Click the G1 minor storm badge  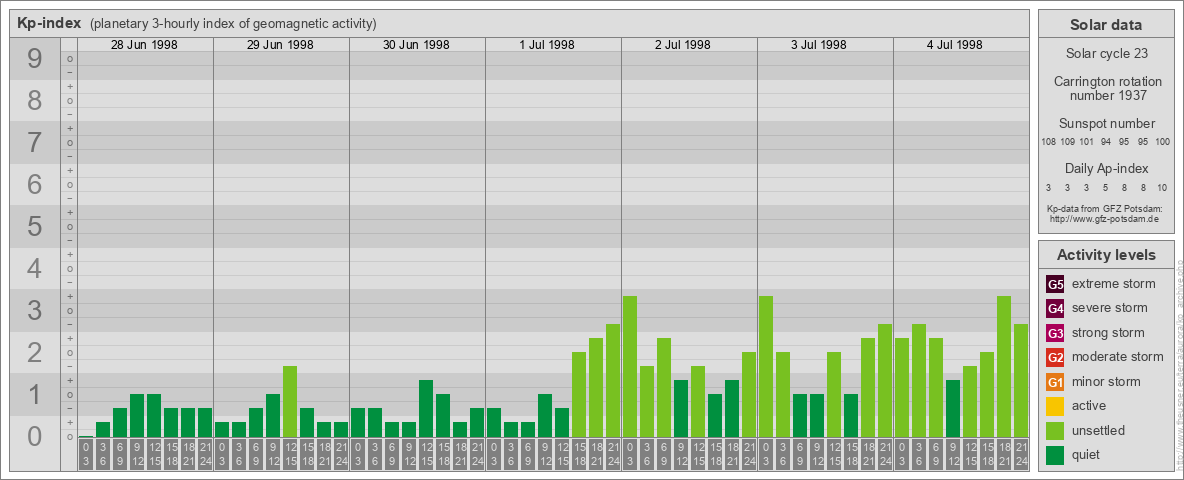click(x=1055, y=382)
